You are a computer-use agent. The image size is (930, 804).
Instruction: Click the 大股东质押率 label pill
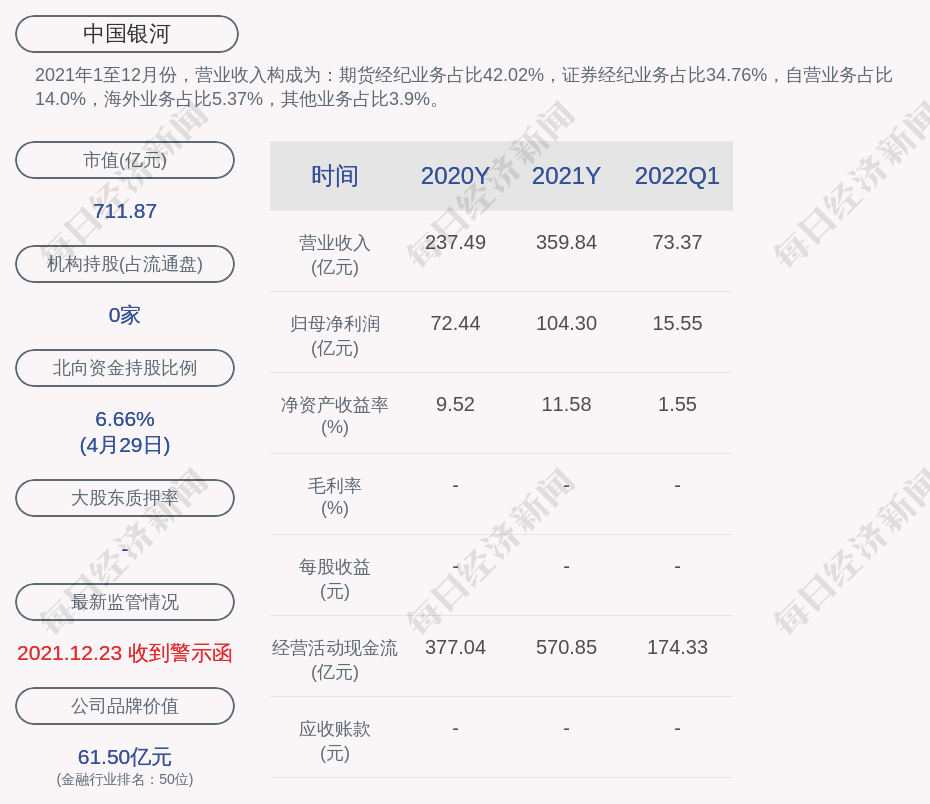[125, 498]
